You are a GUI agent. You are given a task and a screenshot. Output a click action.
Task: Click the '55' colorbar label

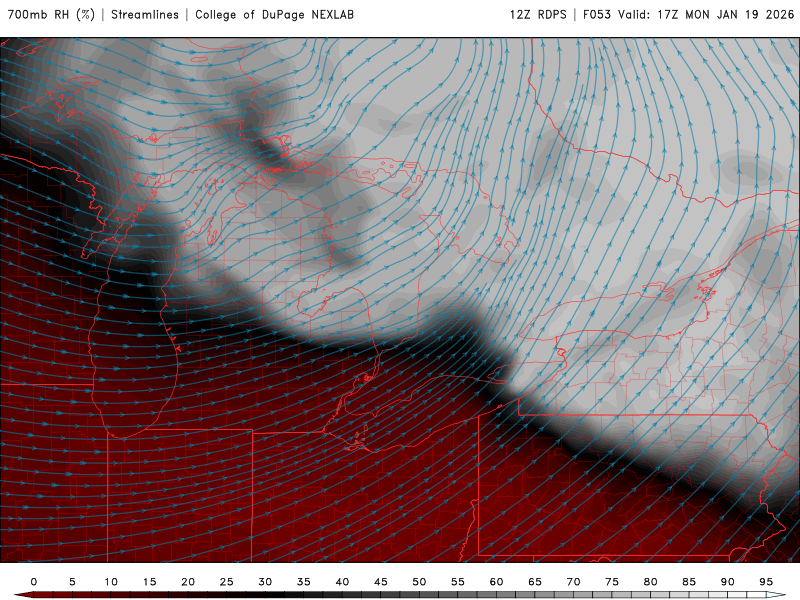(458, 582)
